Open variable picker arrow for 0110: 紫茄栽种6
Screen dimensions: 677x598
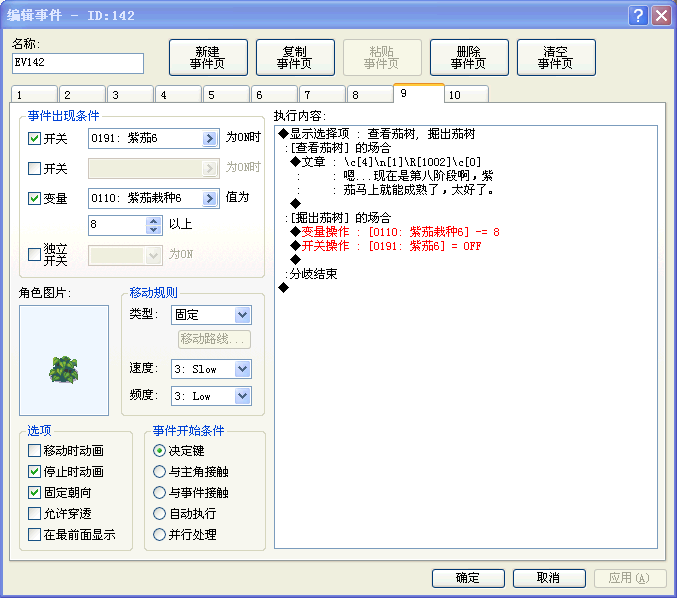coord(209,198)
